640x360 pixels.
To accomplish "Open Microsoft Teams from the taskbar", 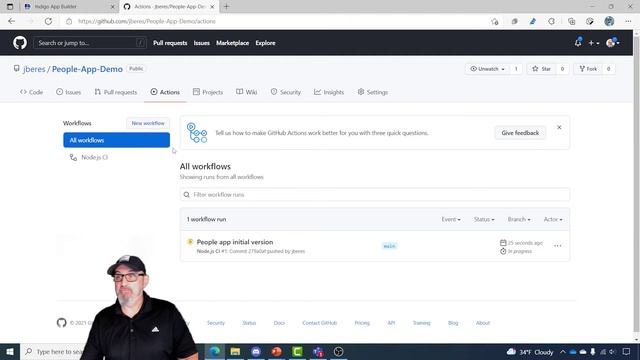I will [x=318, y=351].
